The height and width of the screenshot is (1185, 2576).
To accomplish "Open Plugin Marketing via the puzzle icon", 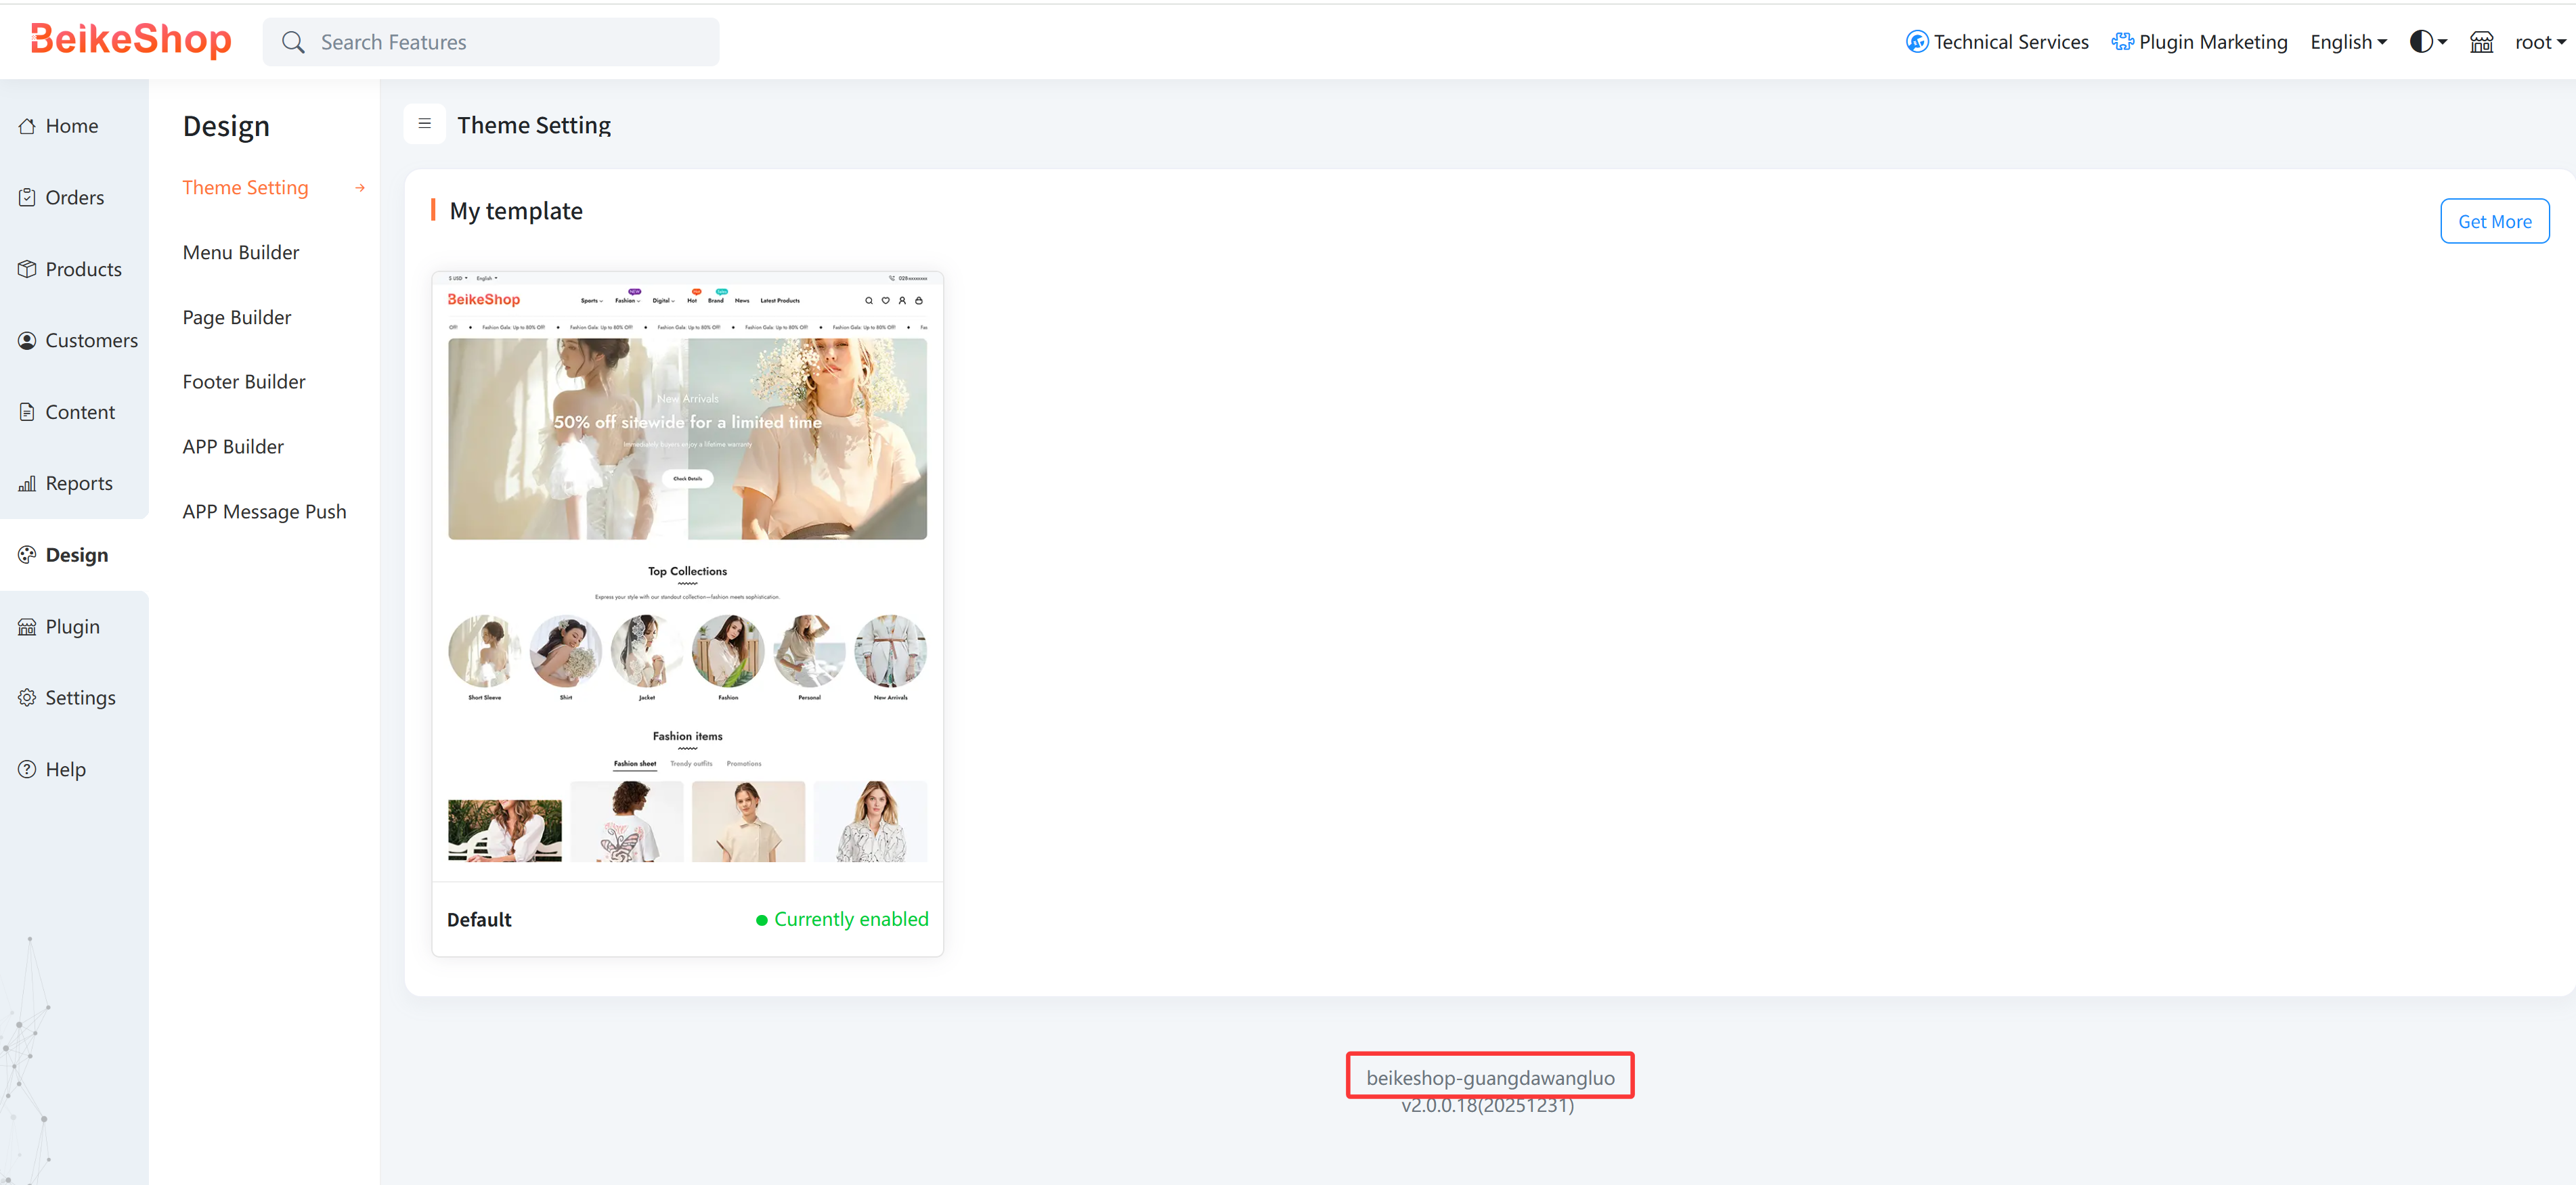I will (x=2123, y=41).
